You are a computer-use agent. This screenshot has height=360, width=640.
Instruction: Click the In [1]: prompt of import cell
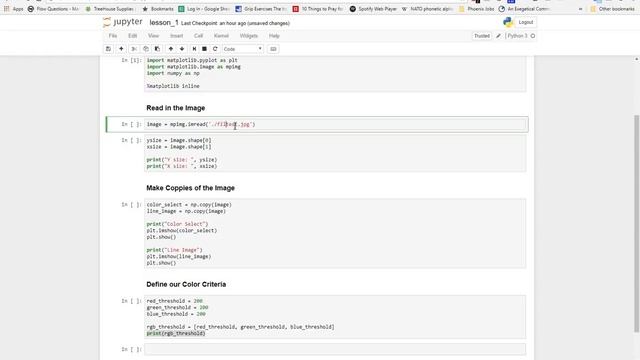click(x=131, y=60)
